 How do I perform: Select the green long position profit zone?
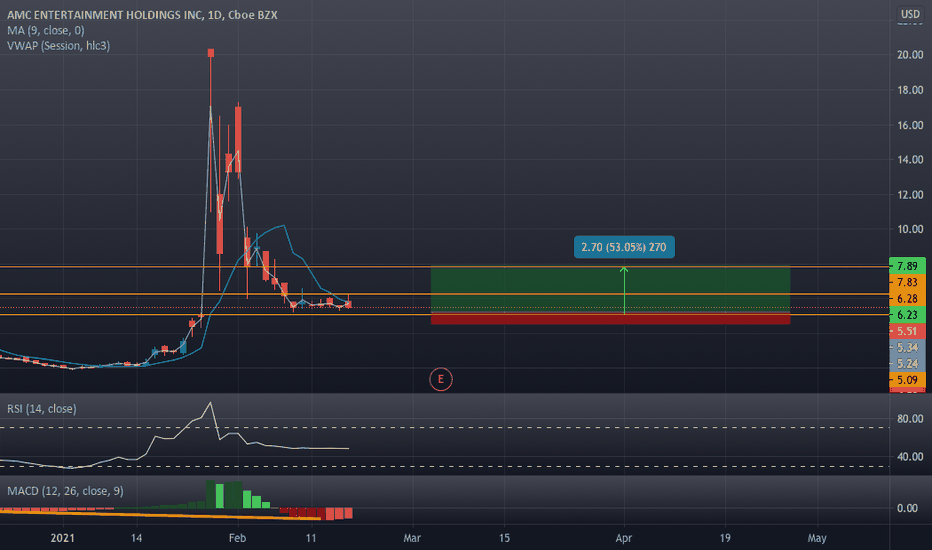tap(610, 290)
